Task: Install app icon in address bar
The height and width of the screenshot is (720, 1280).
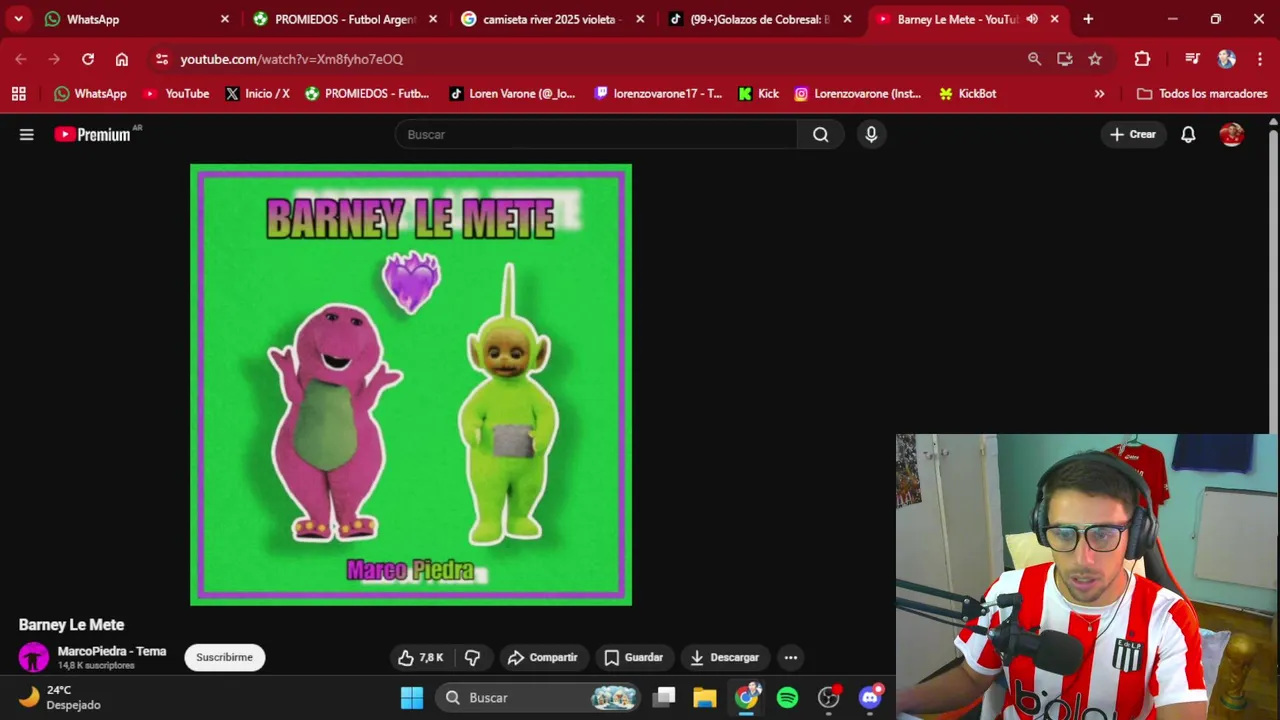Action: (1065, 59)
